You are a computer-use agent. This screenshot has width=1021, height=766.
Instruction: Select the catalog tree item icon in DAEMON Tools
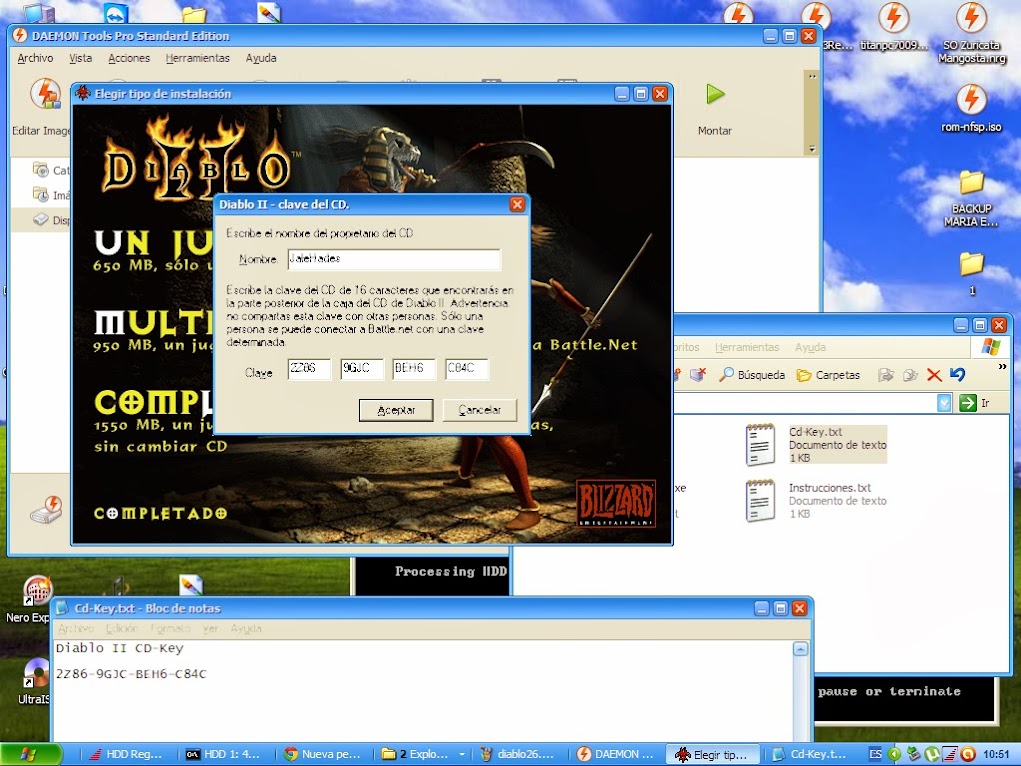[x=41, y=170]
